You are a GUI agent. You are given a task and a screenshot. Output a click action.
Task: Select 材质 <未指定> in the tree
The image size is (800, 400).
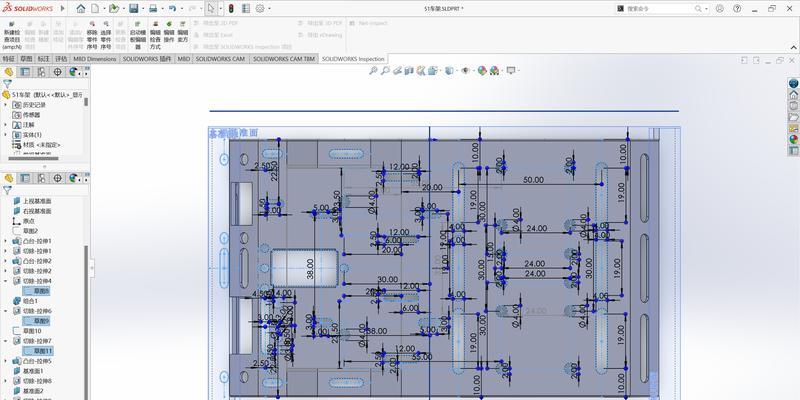[x=36, y=145]
